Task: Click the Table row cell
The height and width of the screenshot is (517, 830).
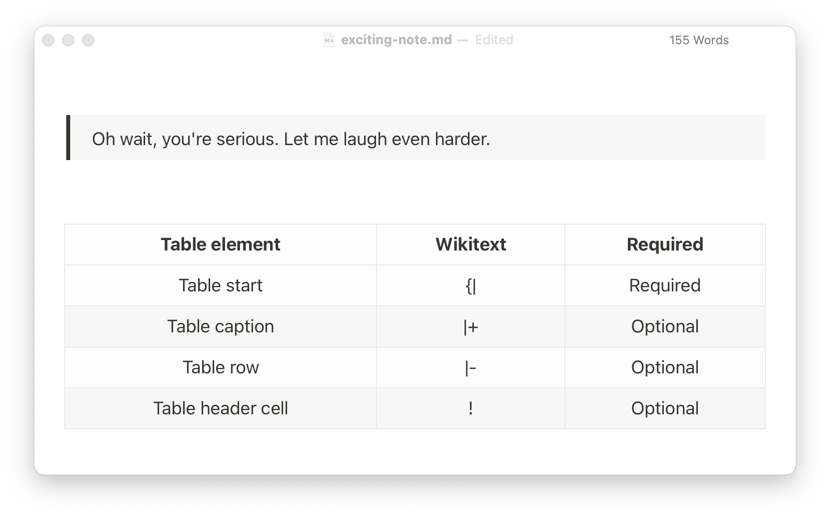Action: tap(220, 367)
